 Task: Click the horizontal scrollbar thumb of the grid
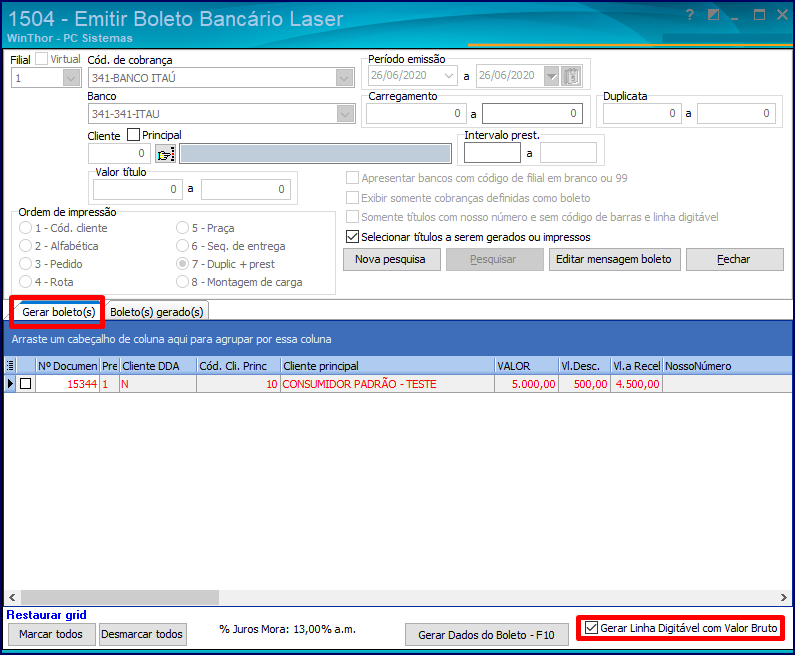(120, 597)
